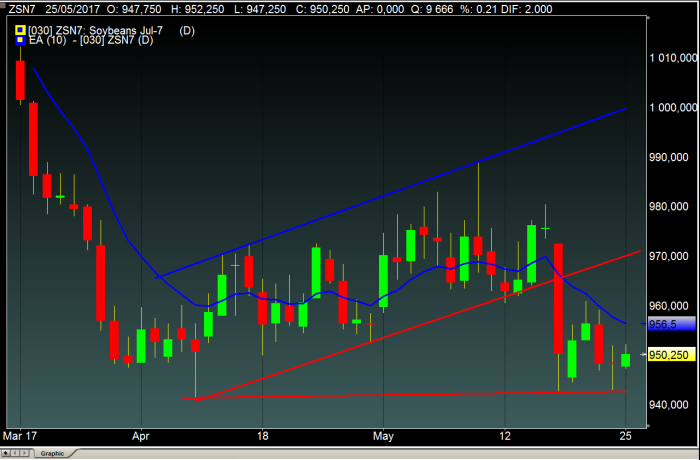Click the 'EA (10) - [030] ZSN7 (D)' legend text
The height and width of the screenshot is (460, 700).
(91, 40)
